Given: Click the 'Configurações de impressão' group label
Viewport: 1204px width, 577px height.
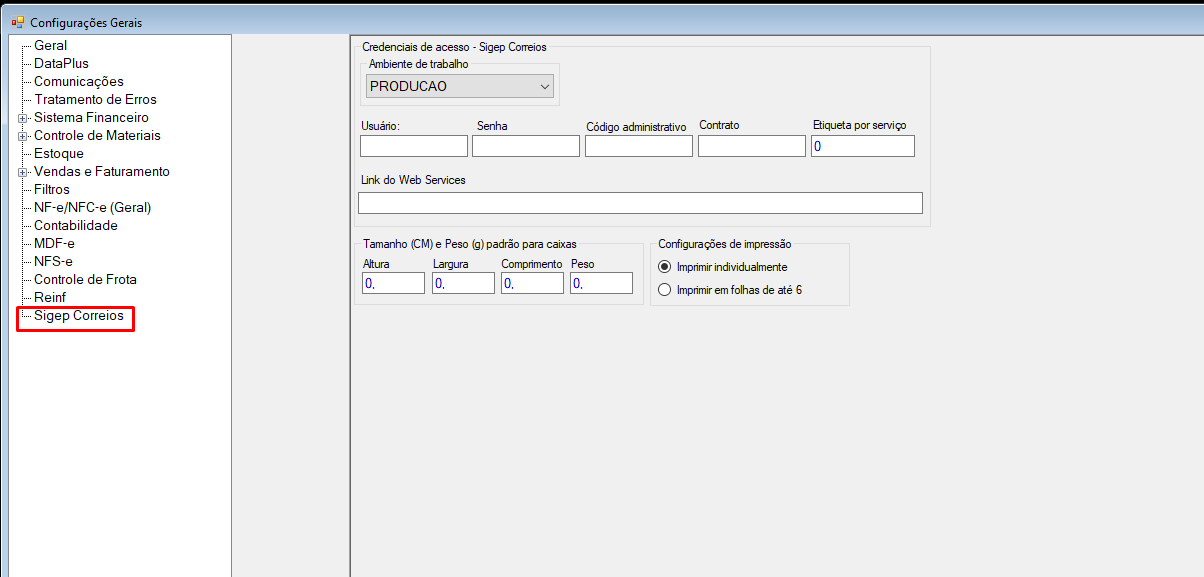Looking at the screenshot, I should [725, 244].
